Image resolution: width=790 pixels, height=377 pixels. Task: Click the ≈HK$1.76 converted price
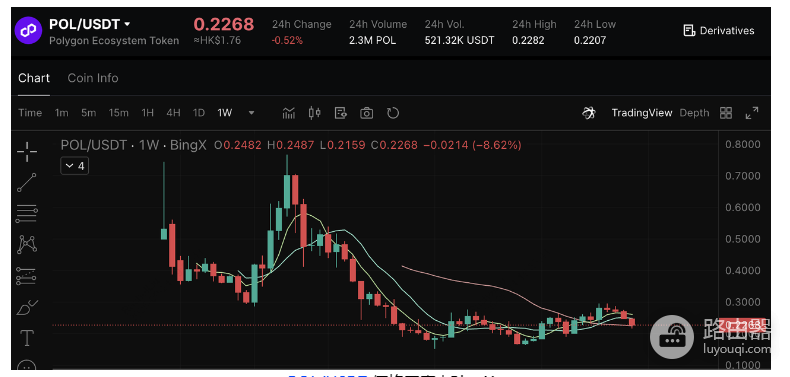pos(217,40)
